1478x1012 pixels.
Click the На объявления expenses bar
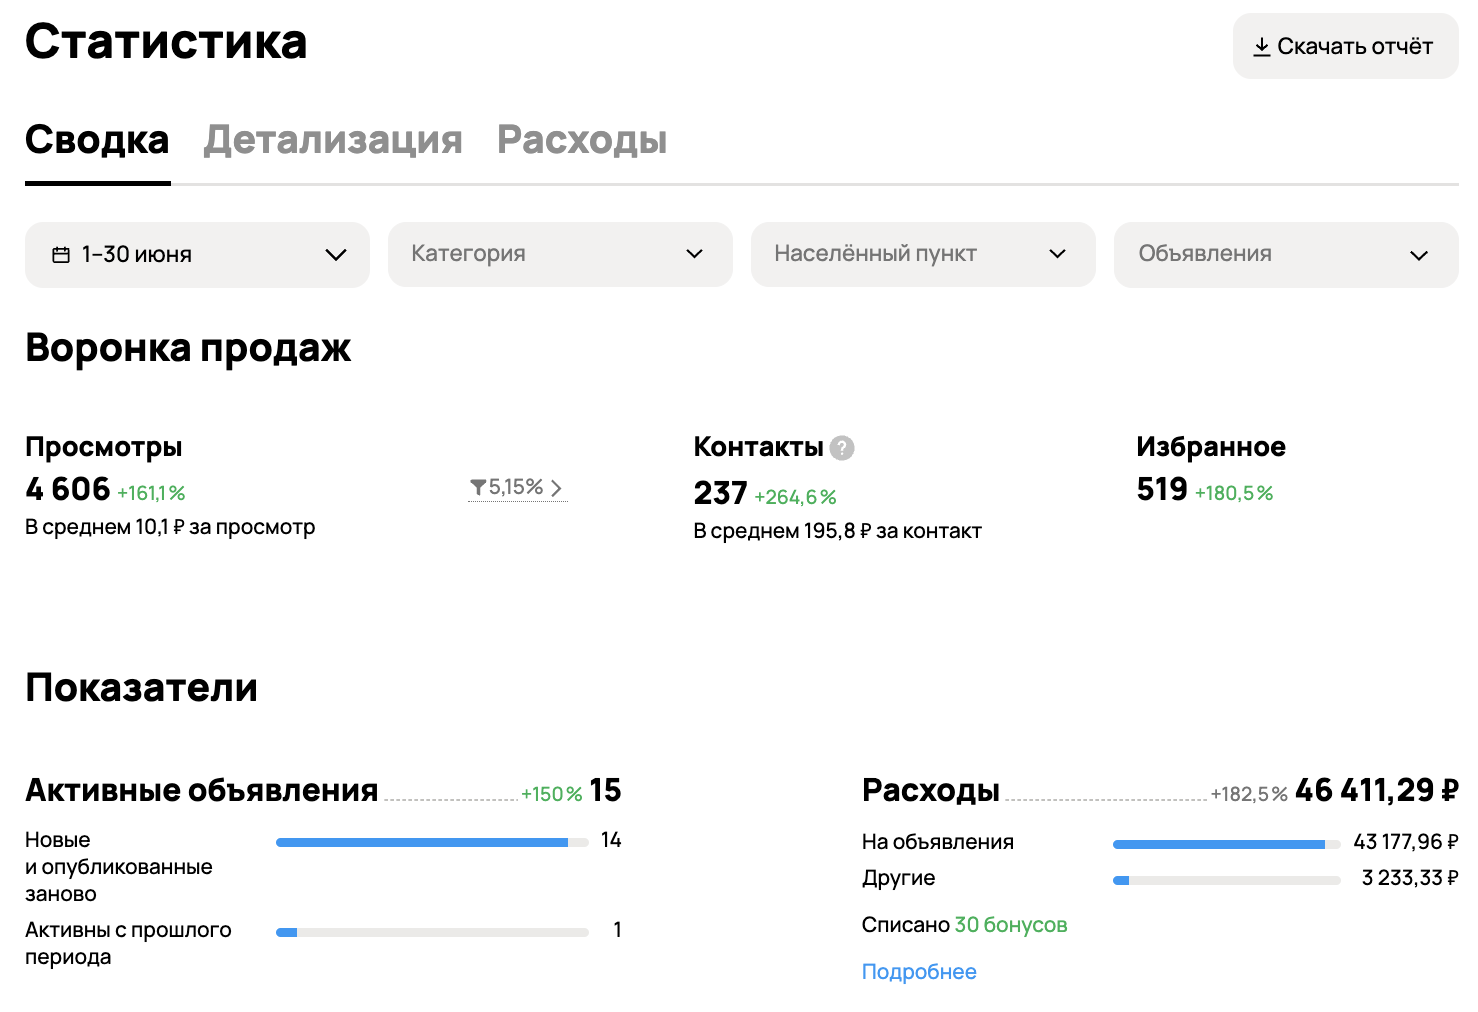(1226, 844)
